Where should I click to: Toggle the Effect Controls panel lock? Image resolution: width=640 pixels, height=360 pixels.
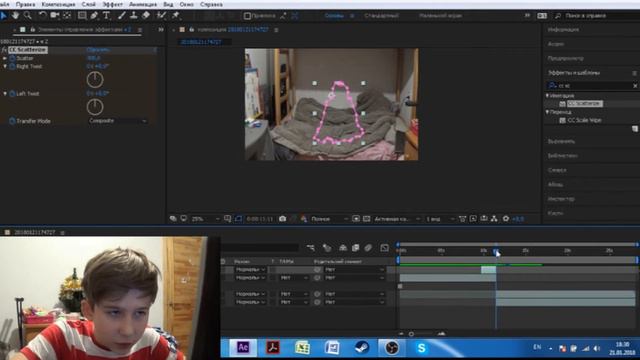point(33,29)
